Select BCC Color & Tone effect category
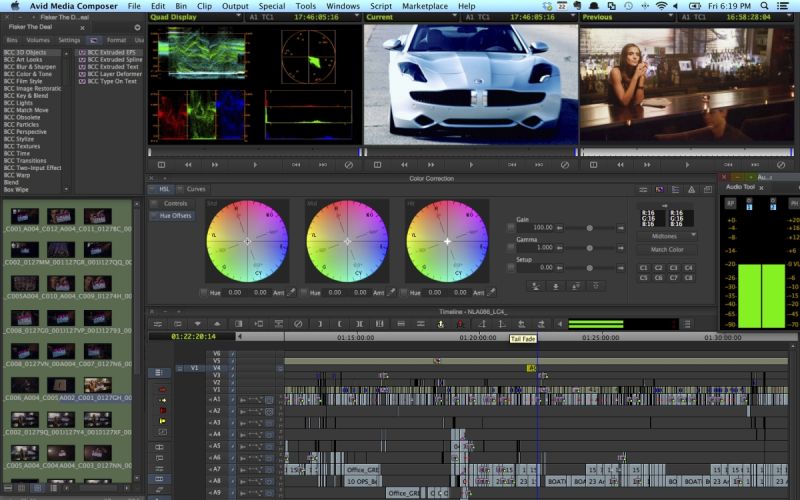This screenshot has width=800, height=500. [x=28, y=74]
